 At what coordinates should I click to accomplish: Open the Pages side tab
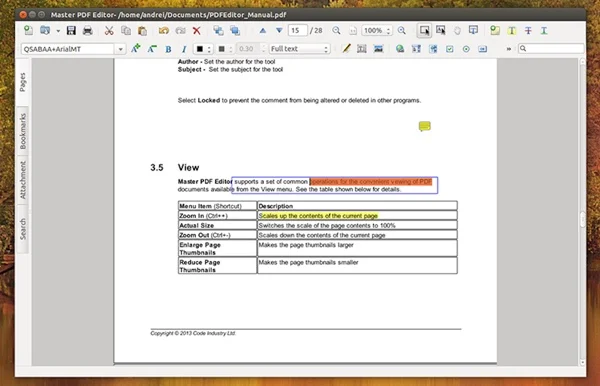pos(23,82)
